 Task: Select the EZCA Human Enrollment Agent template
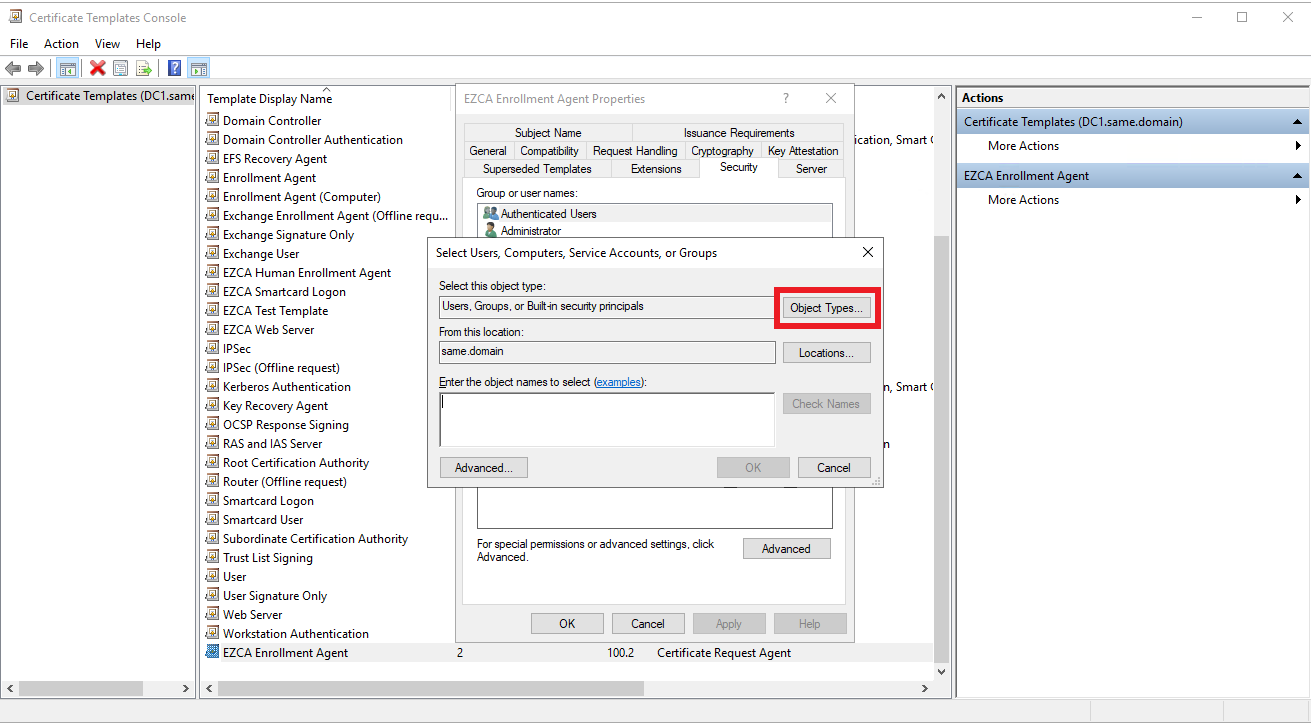tap(307, 272)
